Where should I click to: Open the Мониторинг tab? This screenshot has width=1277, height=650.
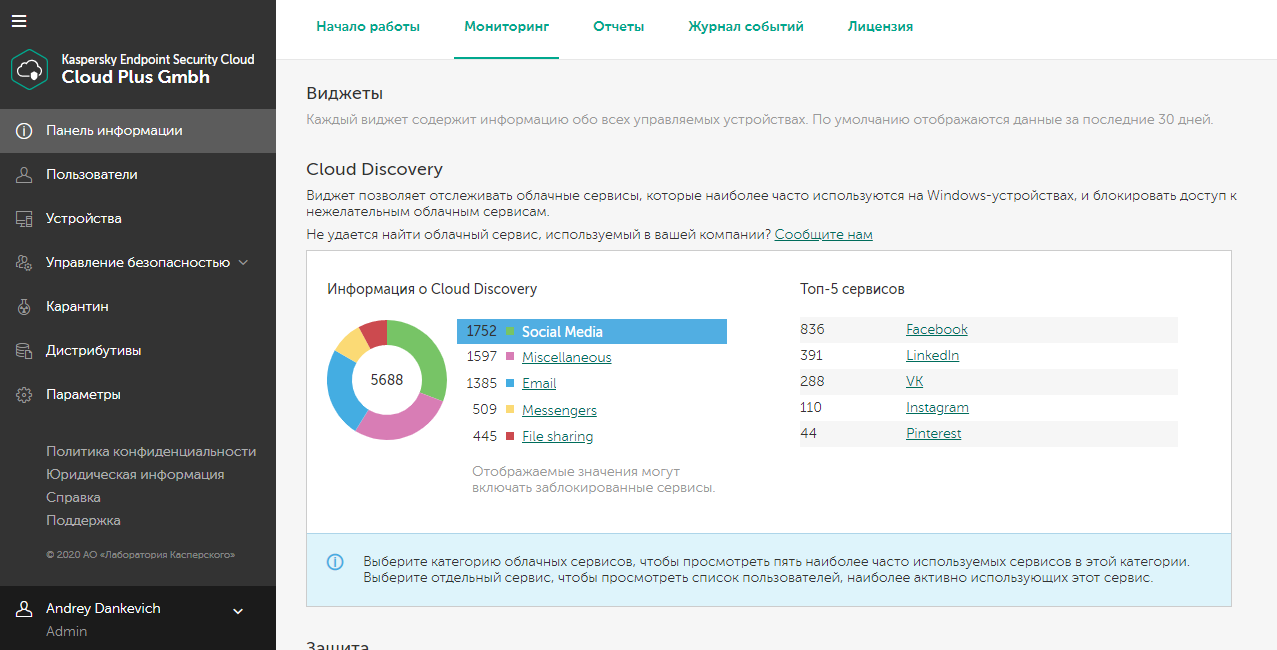click(x=506, y=27)
